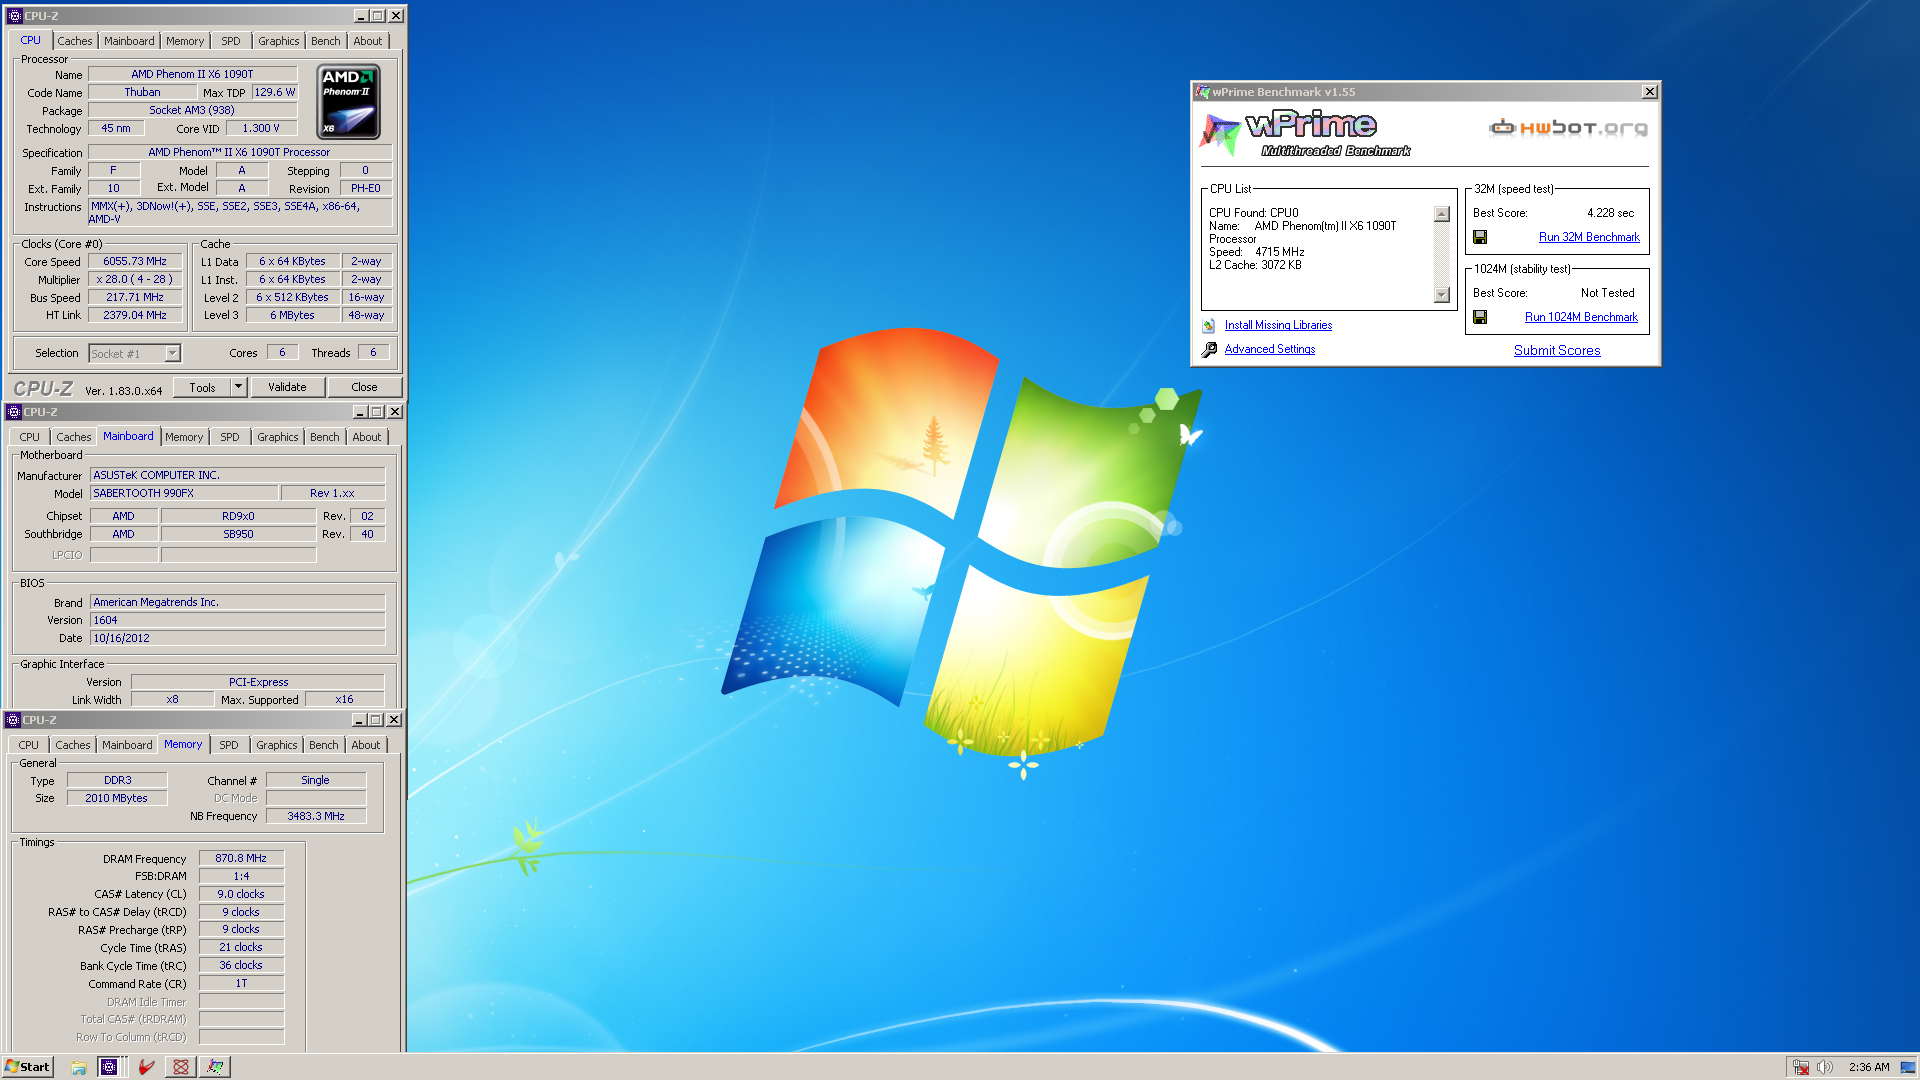Screen dimensions: 1920x1080
Task: Close the wPrime Benchmark window
Action: click(x=1650, y=92)
